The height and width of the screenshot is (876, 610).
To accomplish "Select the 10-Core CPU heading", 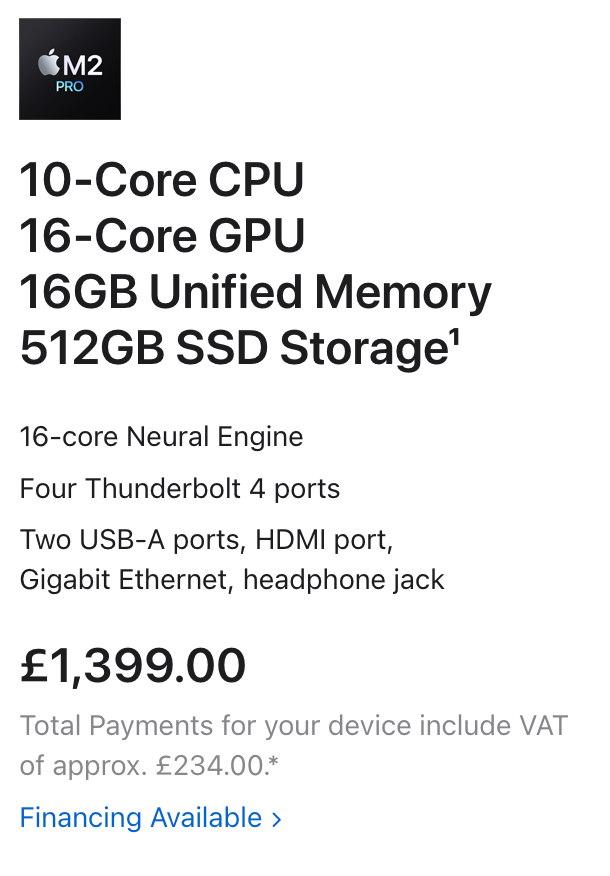I will coord(162,181).
